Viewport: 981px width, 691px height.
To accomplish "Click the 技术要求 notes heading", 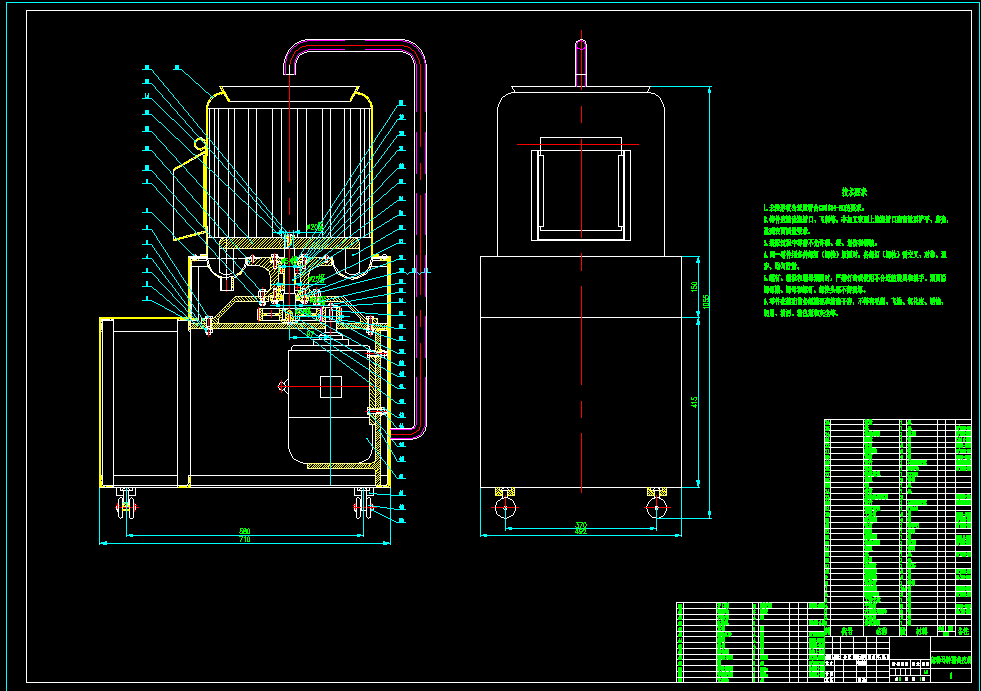I will click(854, 192).
